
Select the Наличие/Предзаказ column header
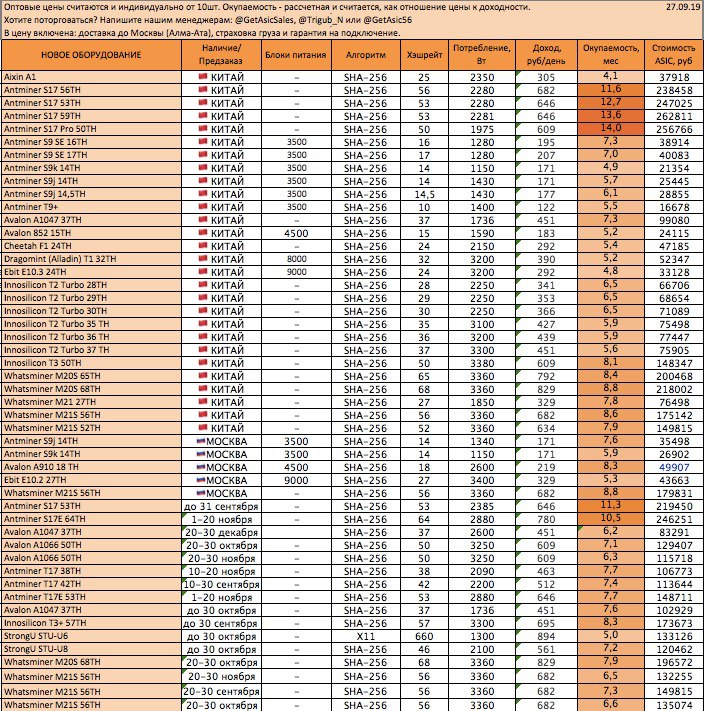point(221,55)
